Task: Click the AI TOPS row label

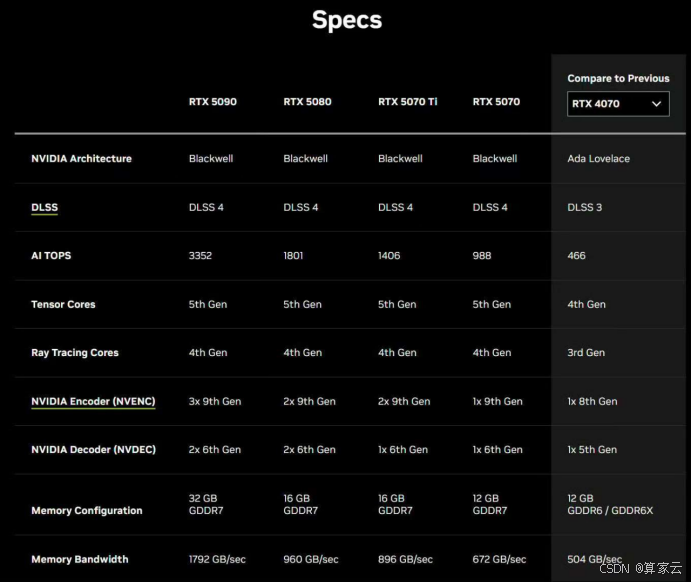Action: tap(51, 256)
